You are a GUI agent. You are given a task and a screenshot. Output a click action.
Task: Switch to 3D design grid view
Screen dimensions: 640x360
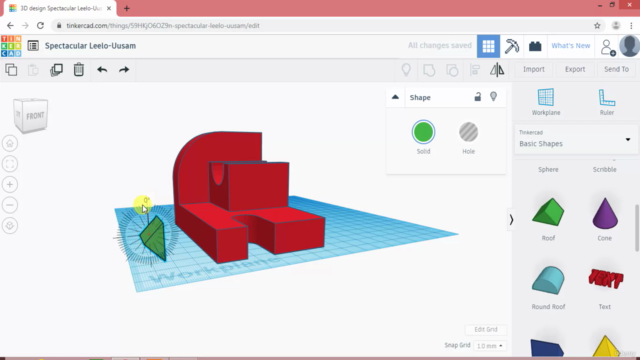(488, 46)
